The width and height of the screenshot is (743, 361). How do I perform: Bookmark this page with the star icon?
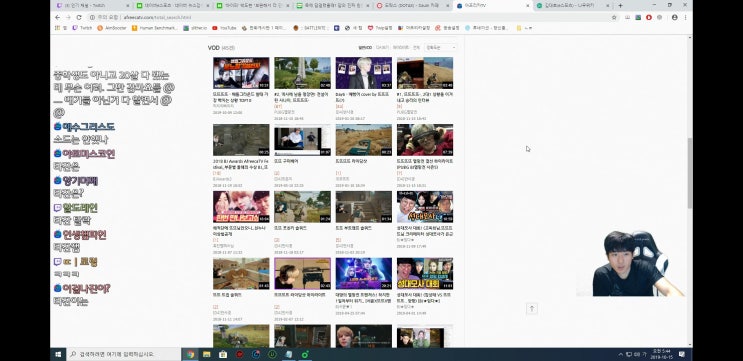pyautogui.click(x=614, y=17)
